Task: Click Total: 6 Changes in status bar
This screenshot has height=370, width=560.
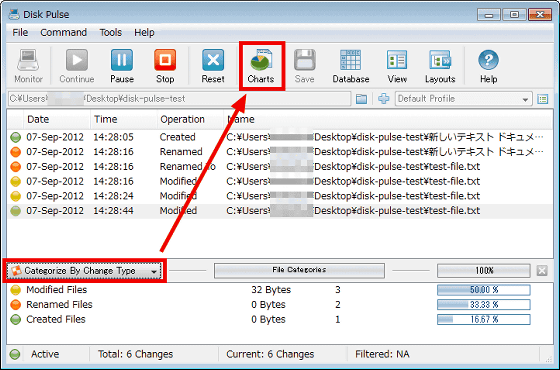Action: click(135, 354)
